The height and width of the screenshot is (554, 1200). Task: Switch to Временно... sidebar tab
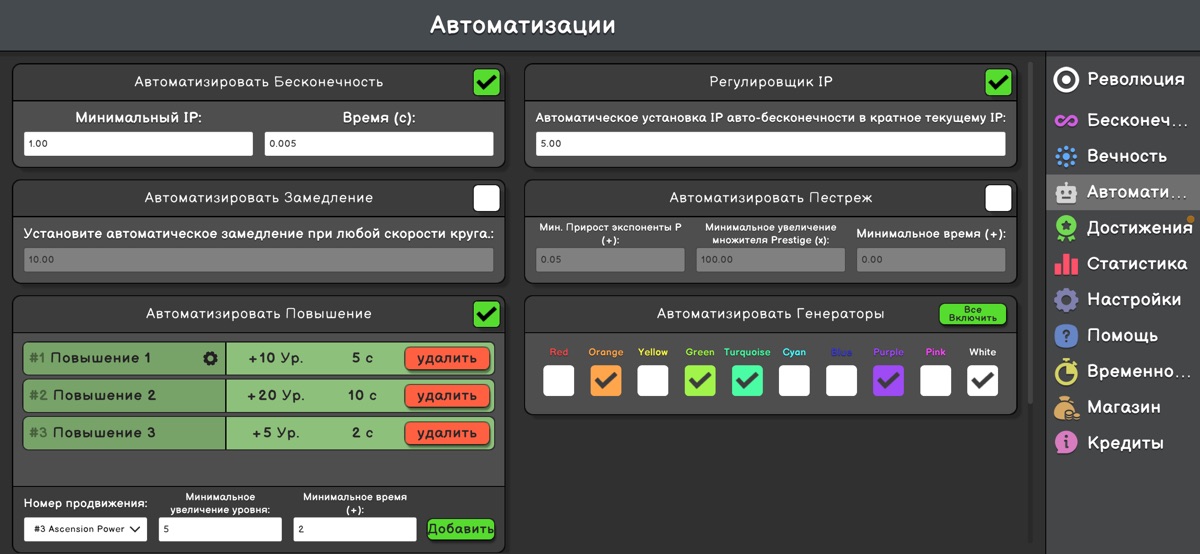click(1120, 372)
